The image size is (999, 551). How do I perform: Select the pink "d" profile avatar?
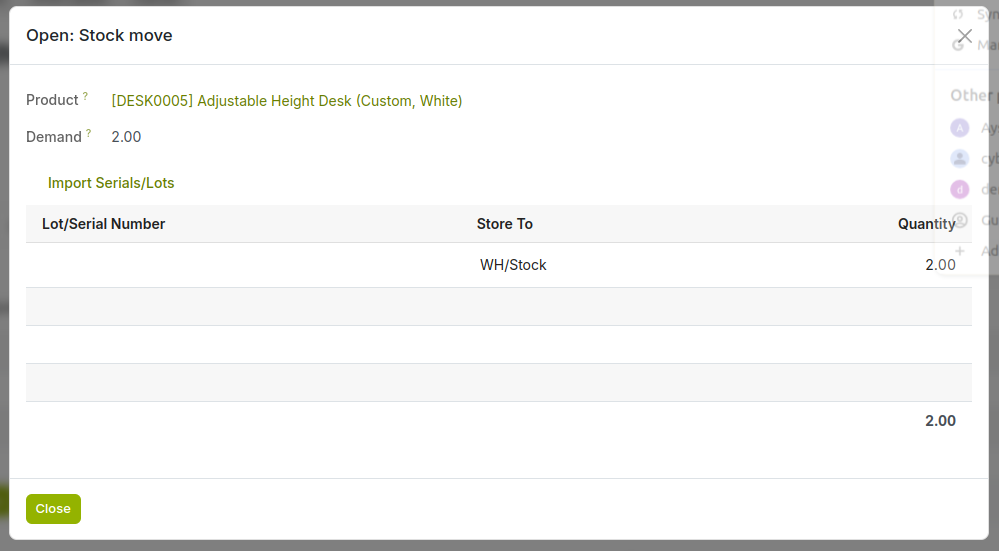(960, 189)
